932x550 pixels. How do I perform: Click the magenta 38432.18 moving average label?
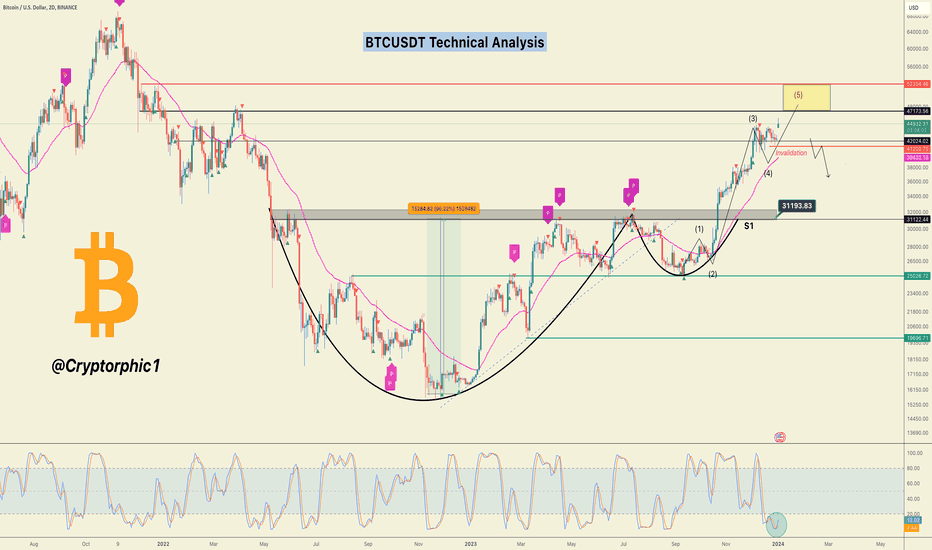[918, 158]
